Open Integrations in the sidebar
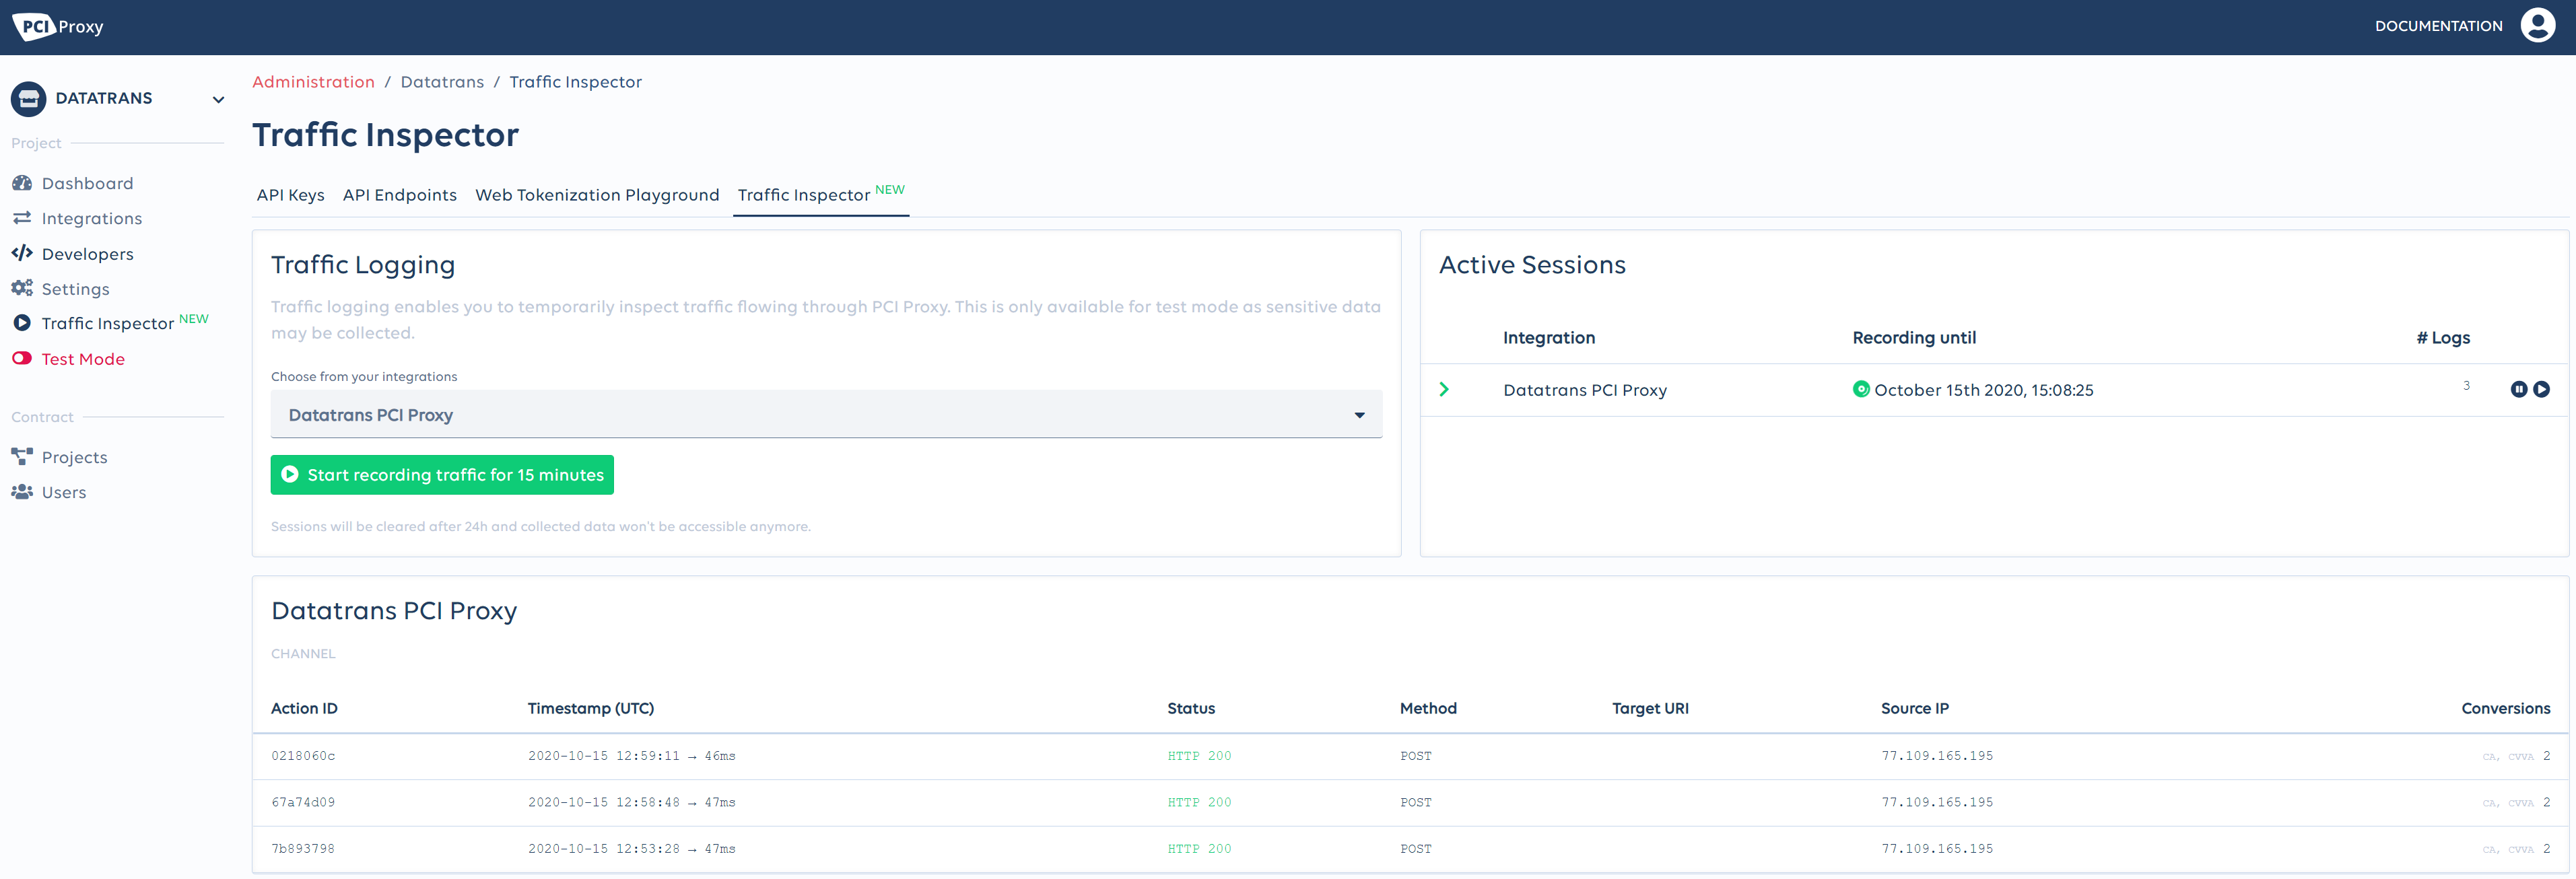Viewport: 2576px width, 879px height. click(91, 218)
